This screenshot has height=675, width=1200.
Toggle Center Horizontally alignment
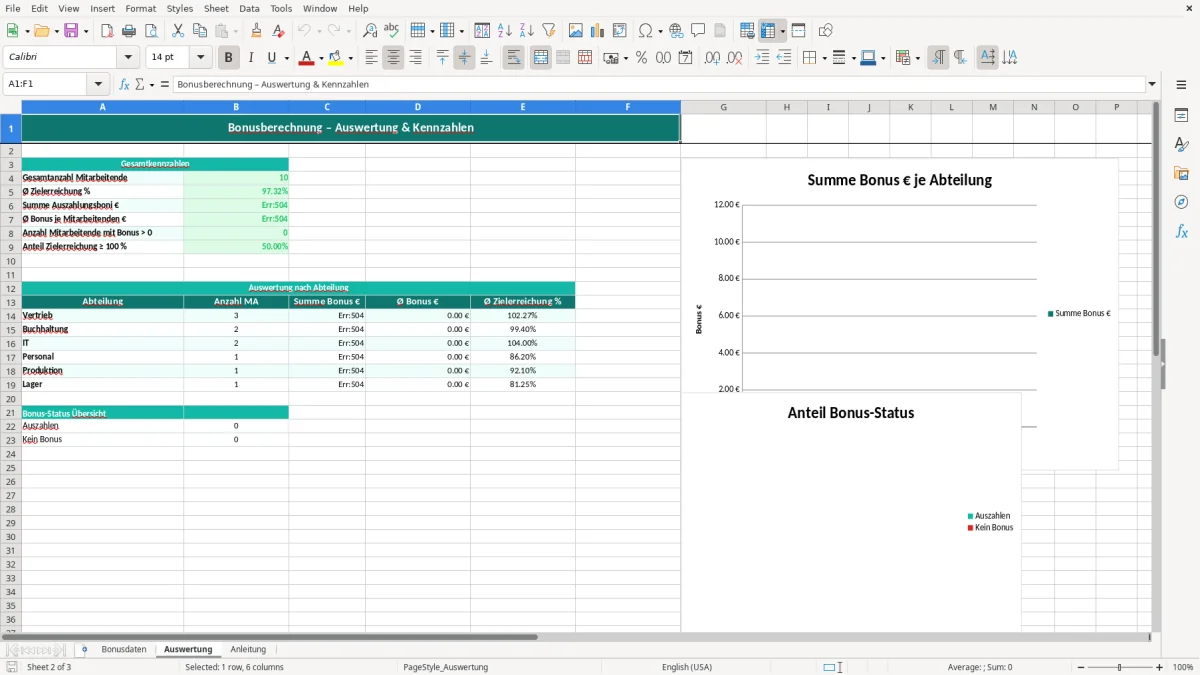click(x=393, y=58)
